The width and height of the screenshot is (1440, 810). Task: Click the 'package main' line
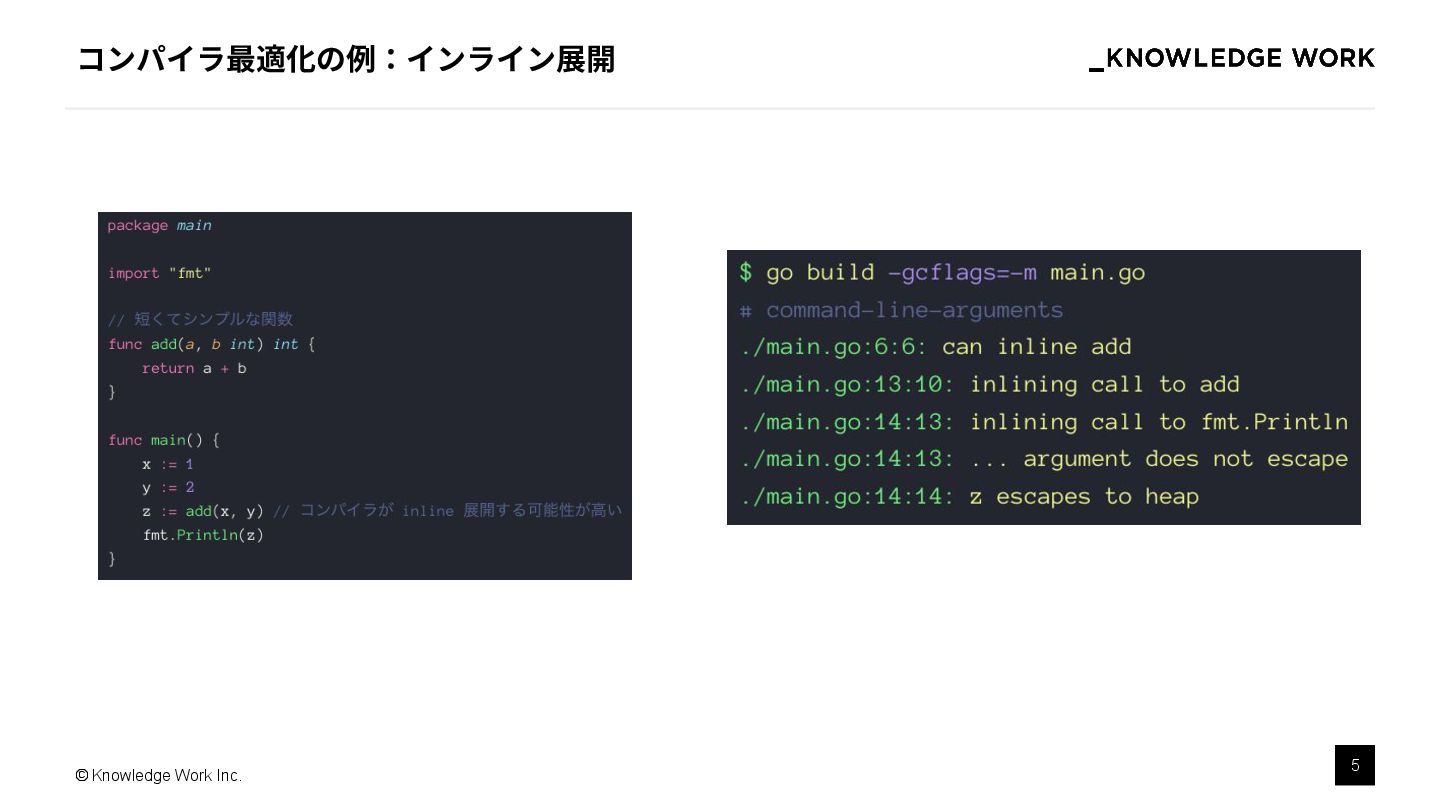coord(160,225)
